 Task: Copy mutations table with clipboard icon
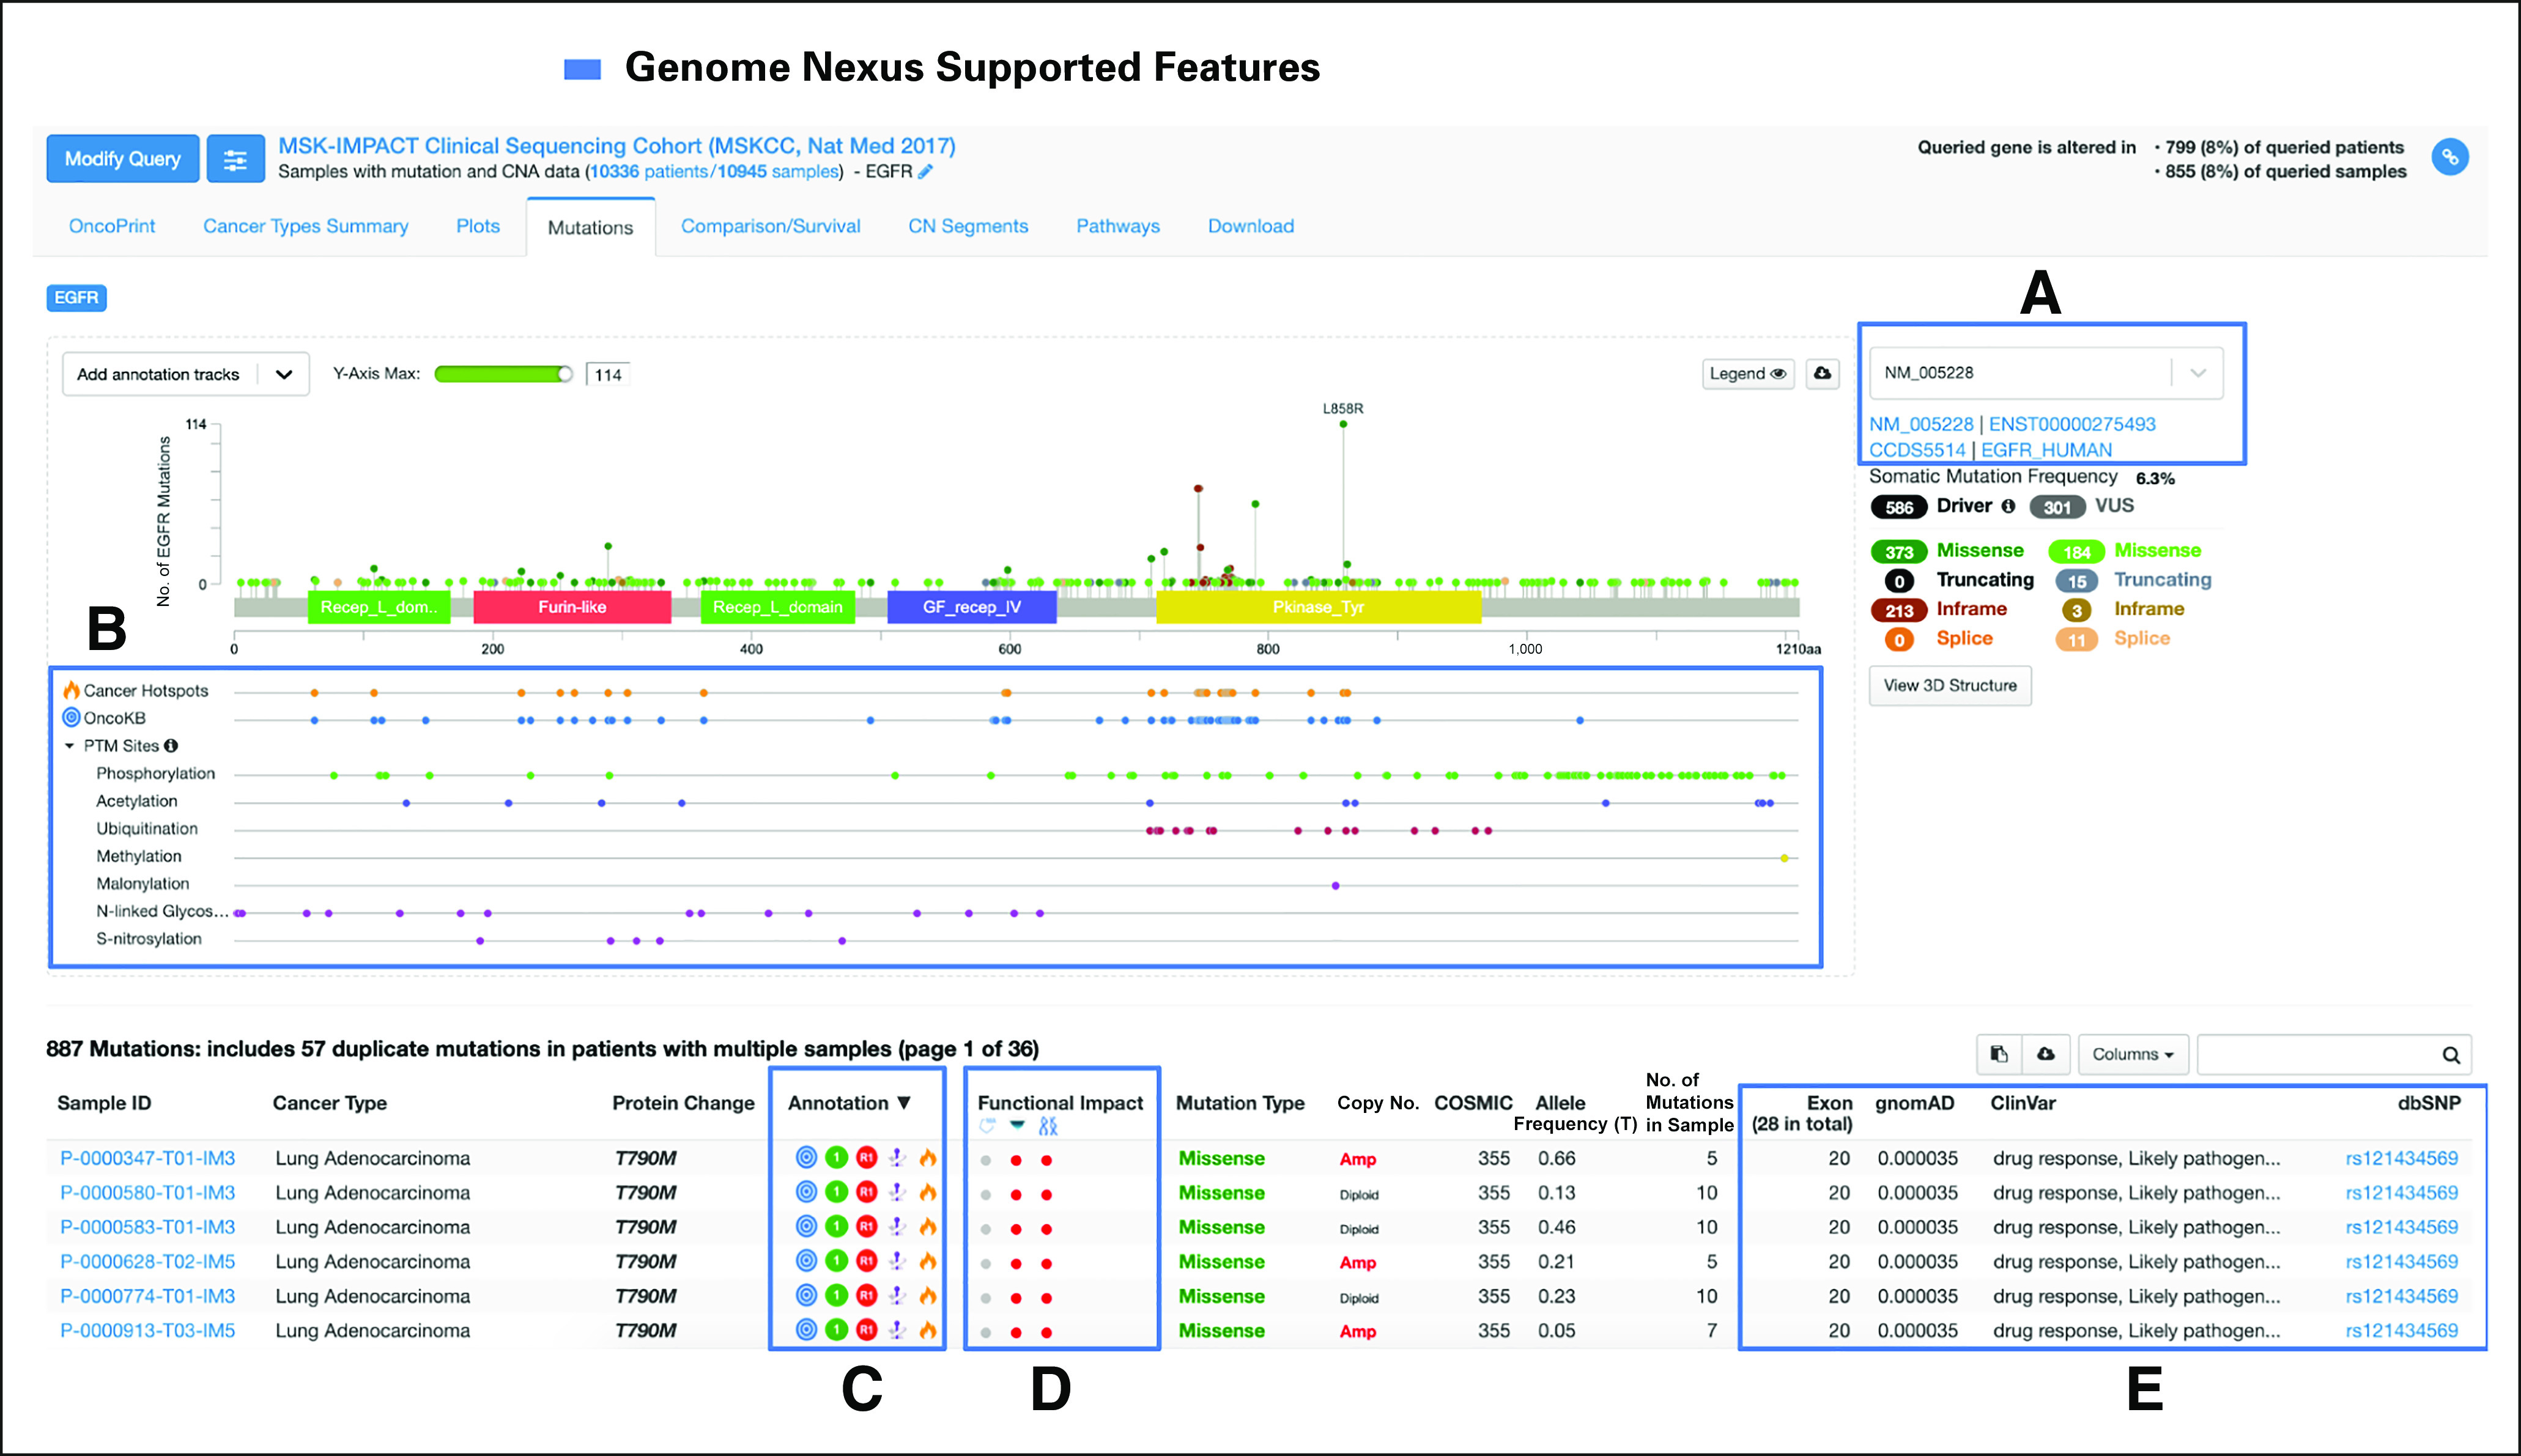point(1999,1054)
